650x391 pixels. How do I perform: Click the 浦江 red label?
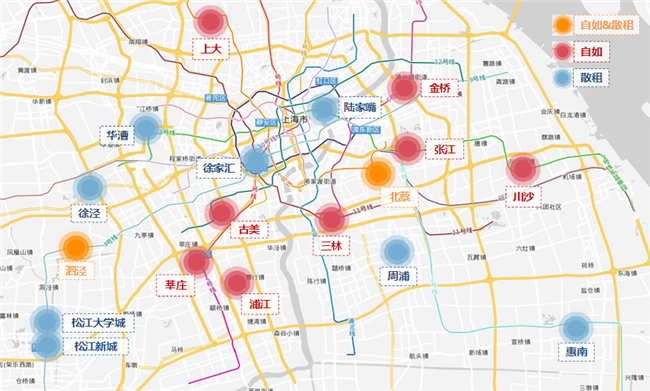[260, 304]
